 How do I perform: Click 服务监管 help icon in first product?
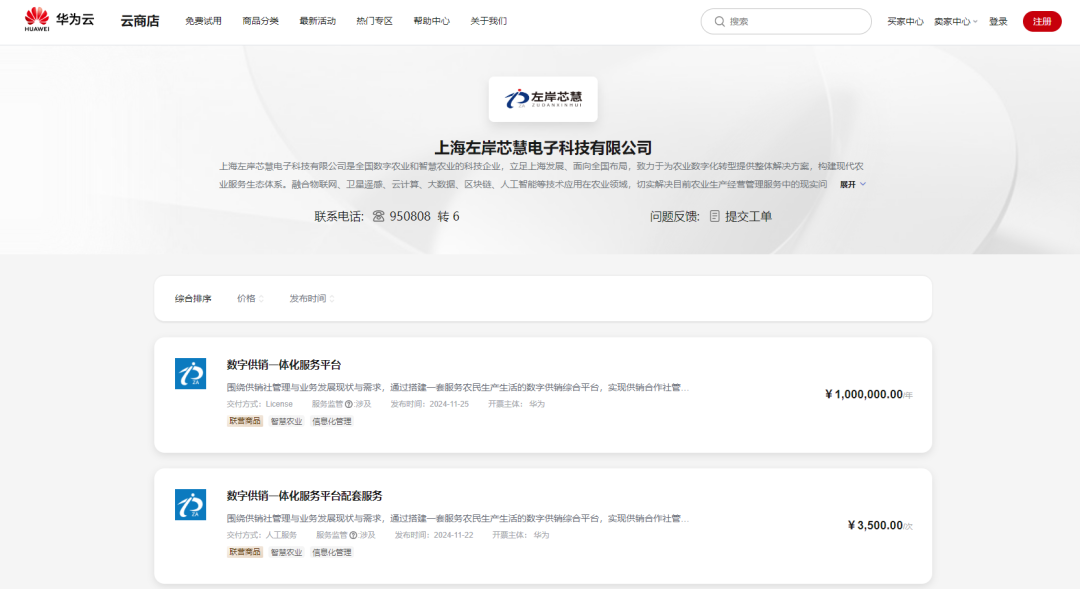click(349, 404)
